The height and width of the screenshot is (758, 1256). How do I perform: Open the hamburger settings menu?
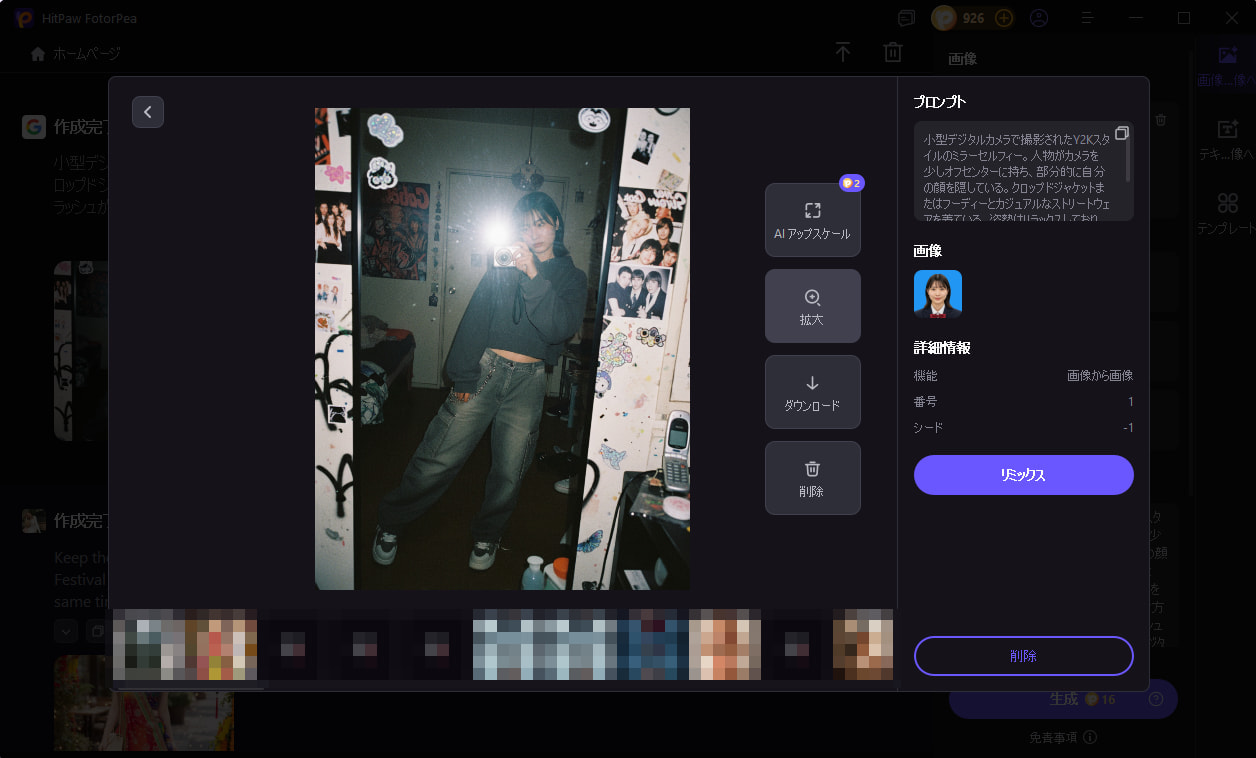pos(1086,18)
